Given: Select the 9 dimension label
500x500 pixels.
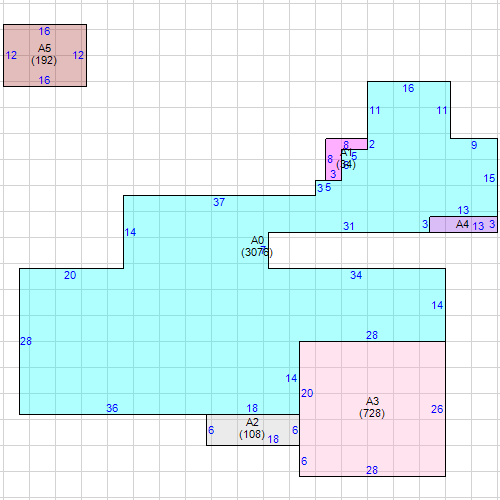Looking at the screenshot, I should [474, 145].
